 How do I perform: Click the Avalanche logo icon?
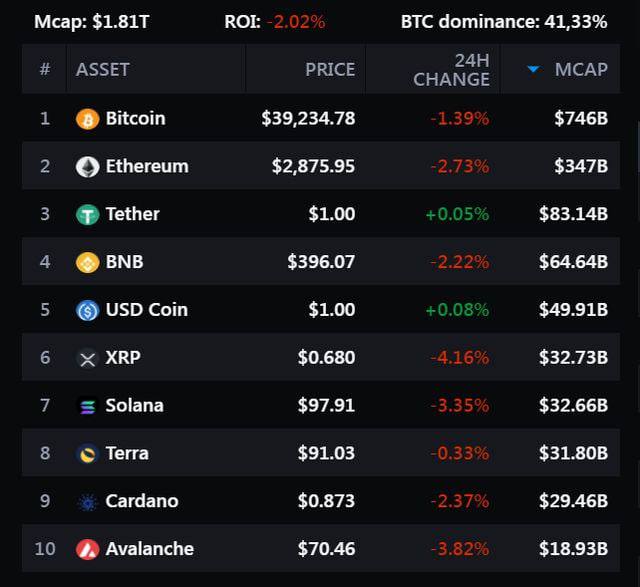coord(88,549)
